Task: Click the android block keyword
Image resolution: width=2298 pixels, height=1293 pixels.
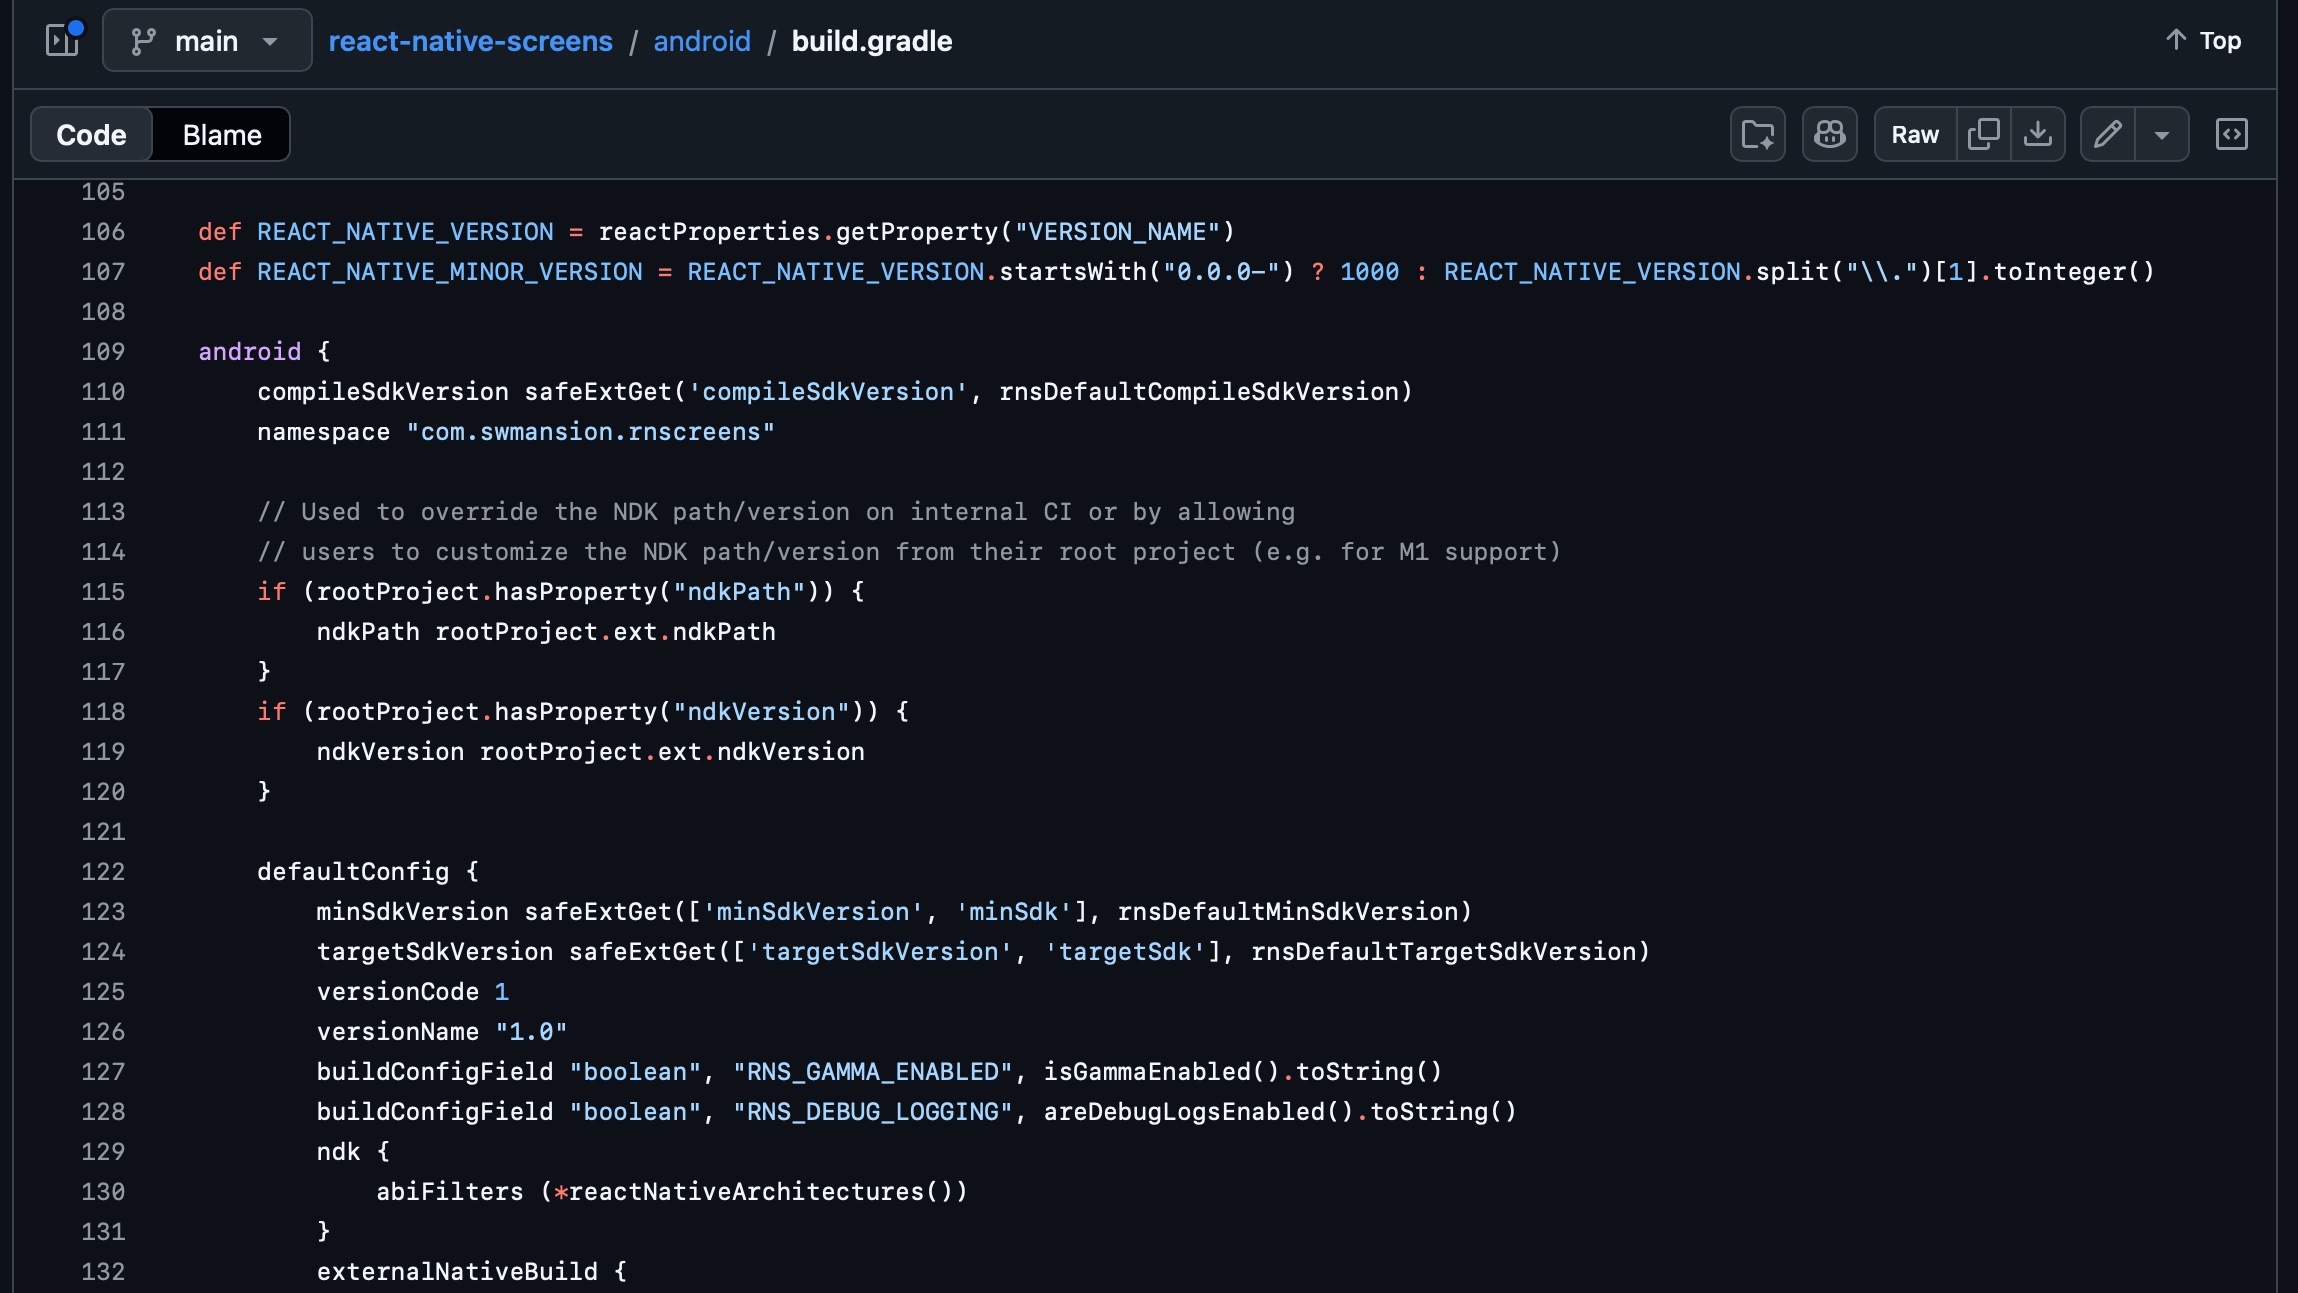Action: point(249,352)
